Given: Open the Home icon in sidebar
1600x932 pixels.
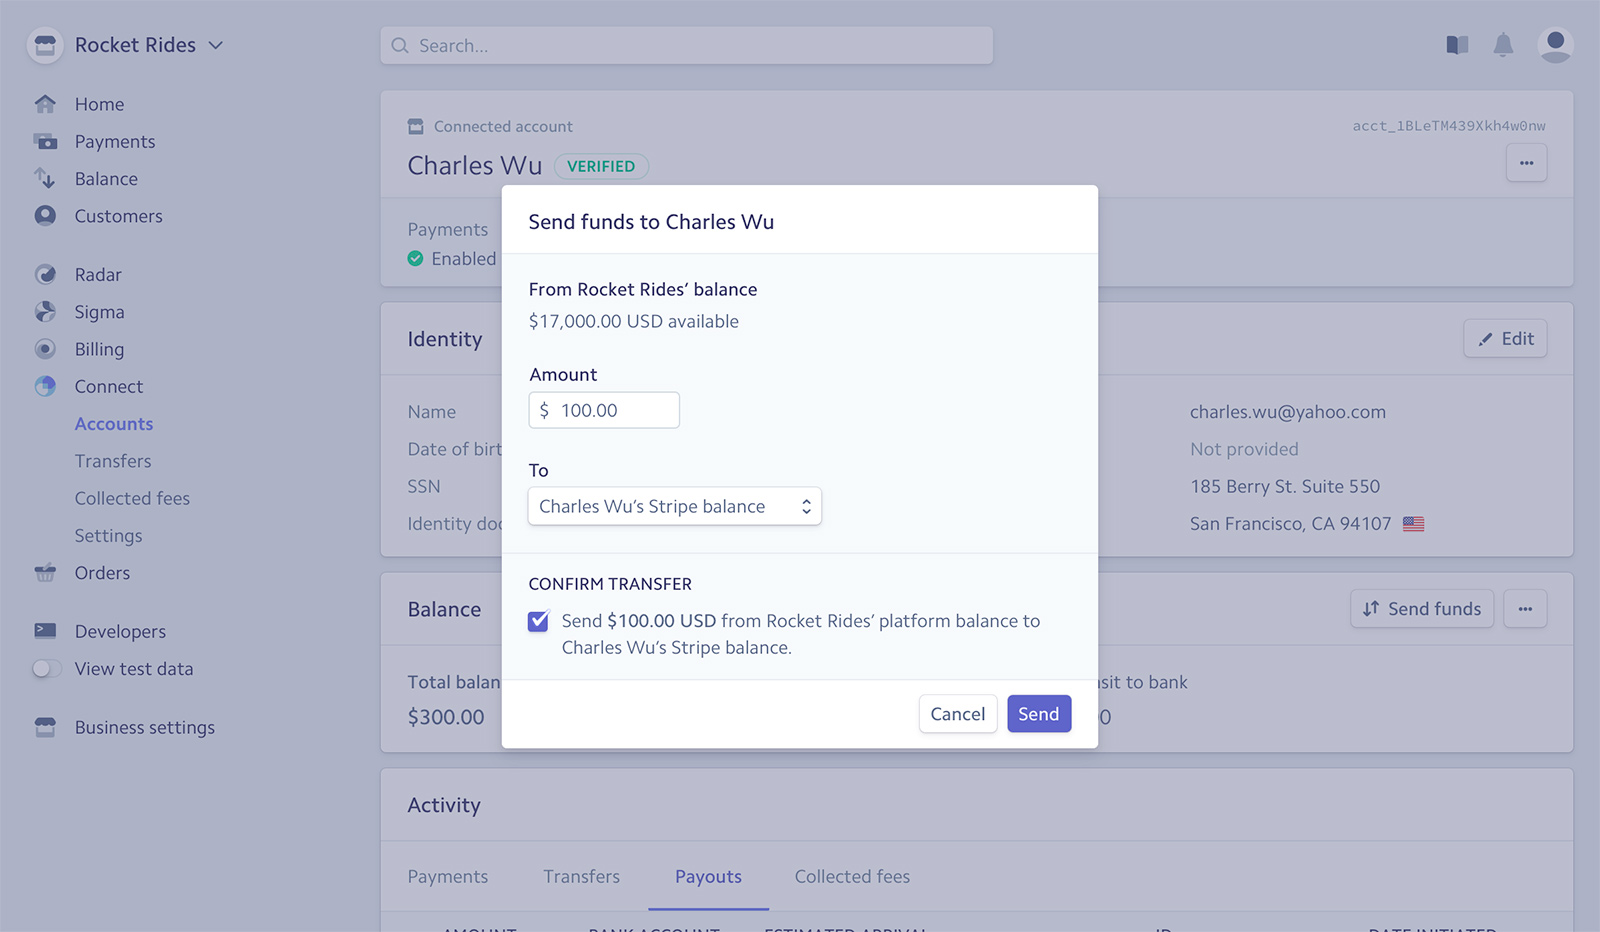Looking at the screenshot, I should pos(45,104).
